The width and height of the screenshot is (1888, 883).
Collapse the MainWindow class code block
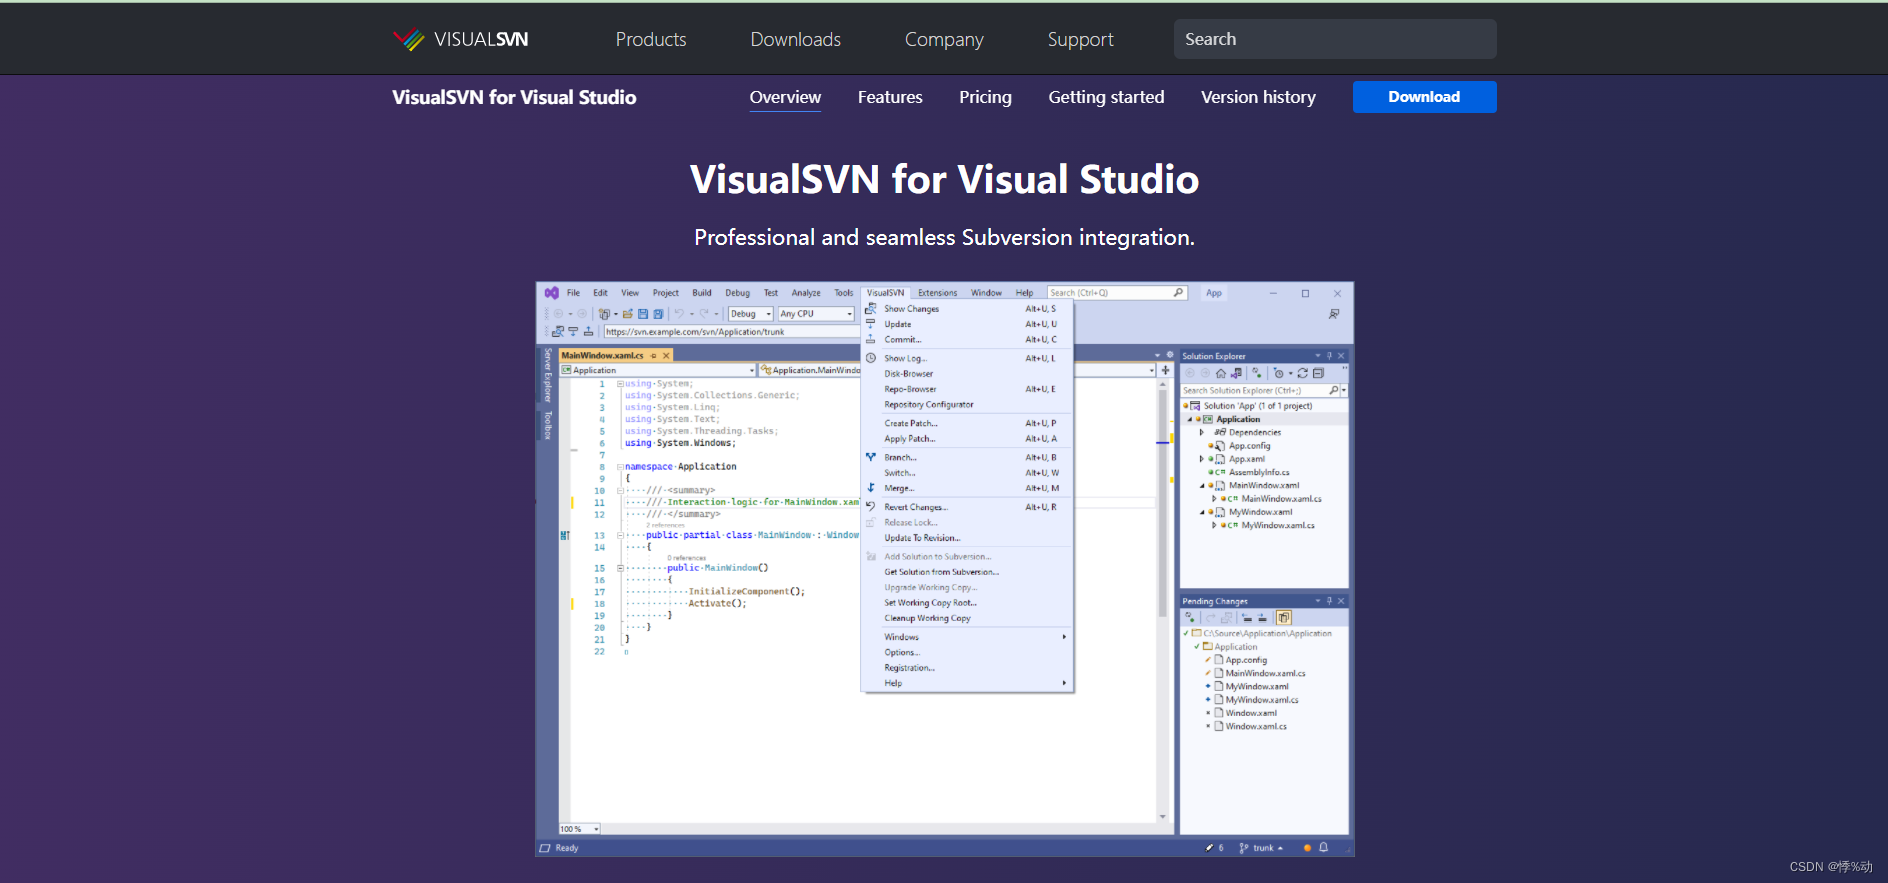pyautogui.click(x=620, y=535)
